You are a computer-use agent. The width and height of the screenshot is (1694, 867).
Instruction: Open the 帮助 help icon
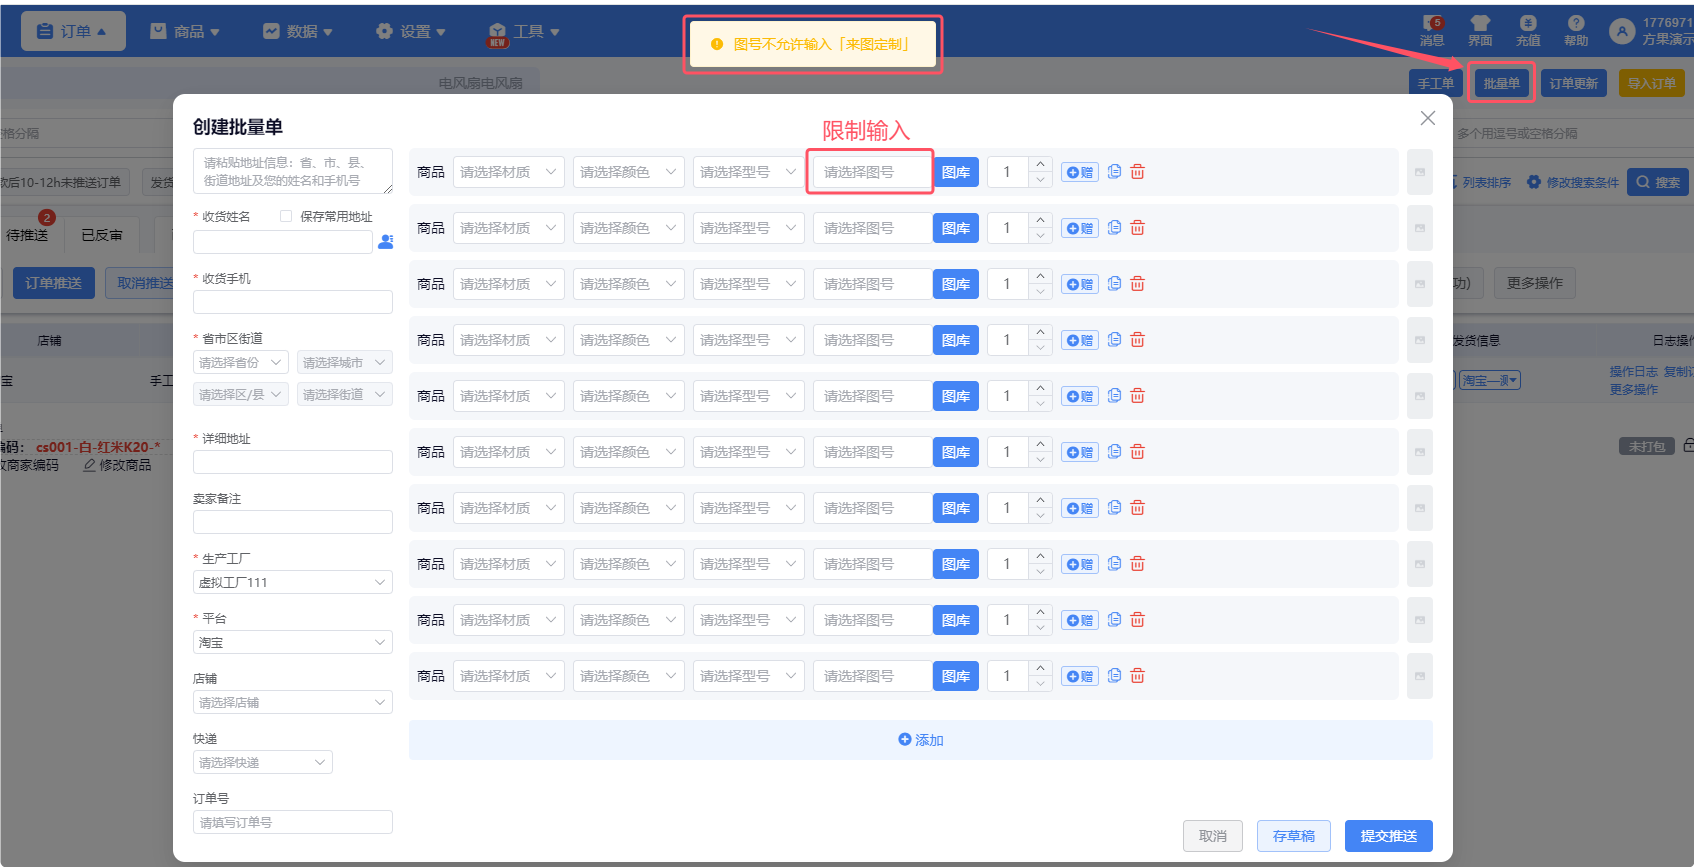(x=1576, y=30)
